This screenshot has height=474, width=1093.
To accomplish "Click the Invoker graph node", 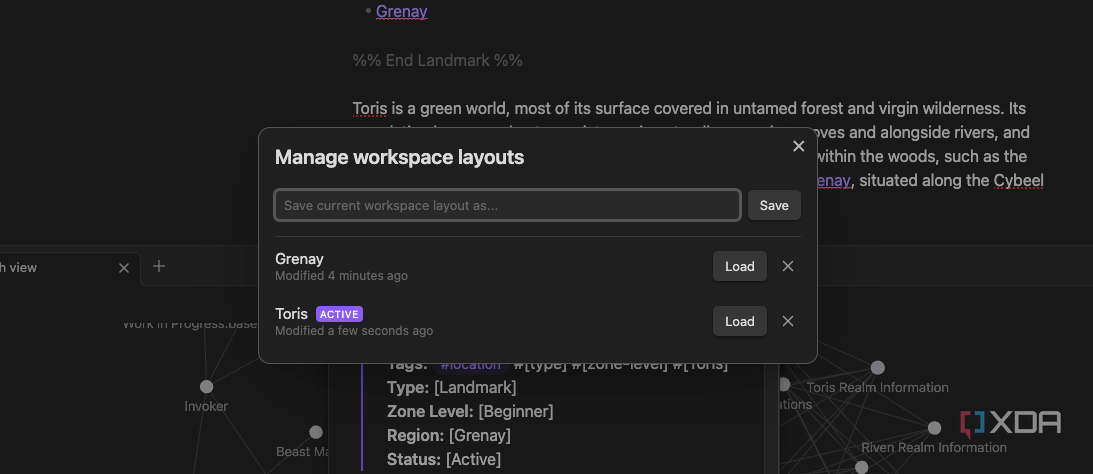I will pos(206,386).
